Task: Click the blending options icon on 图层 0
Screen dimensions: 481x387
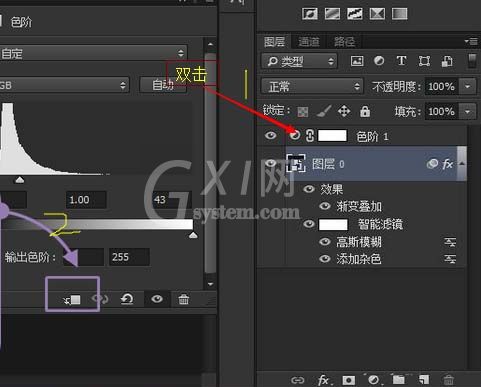Action: [x=432, y=164]
